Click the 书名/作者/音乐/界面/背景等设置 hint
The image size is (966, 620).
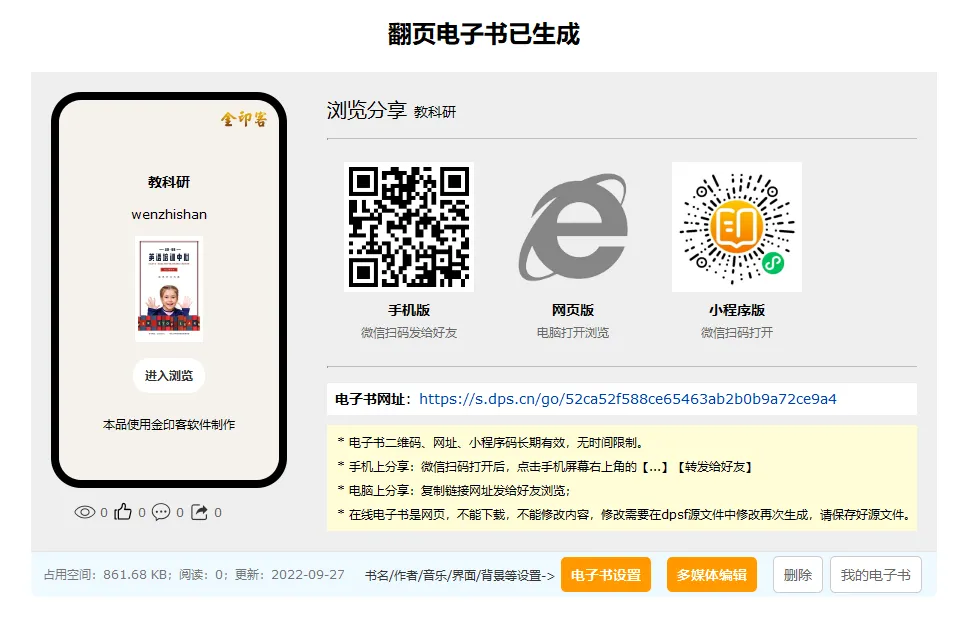coord(460,576)
